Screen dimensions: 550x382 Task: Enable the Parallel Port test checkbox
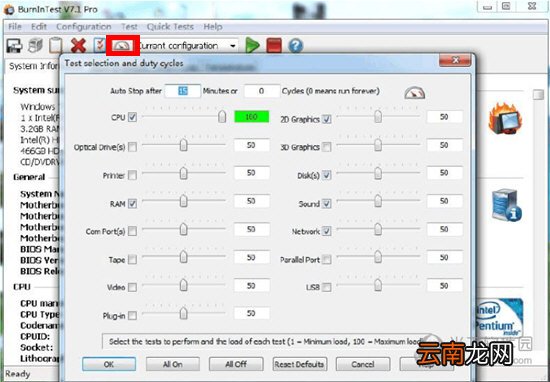point(327,260)
